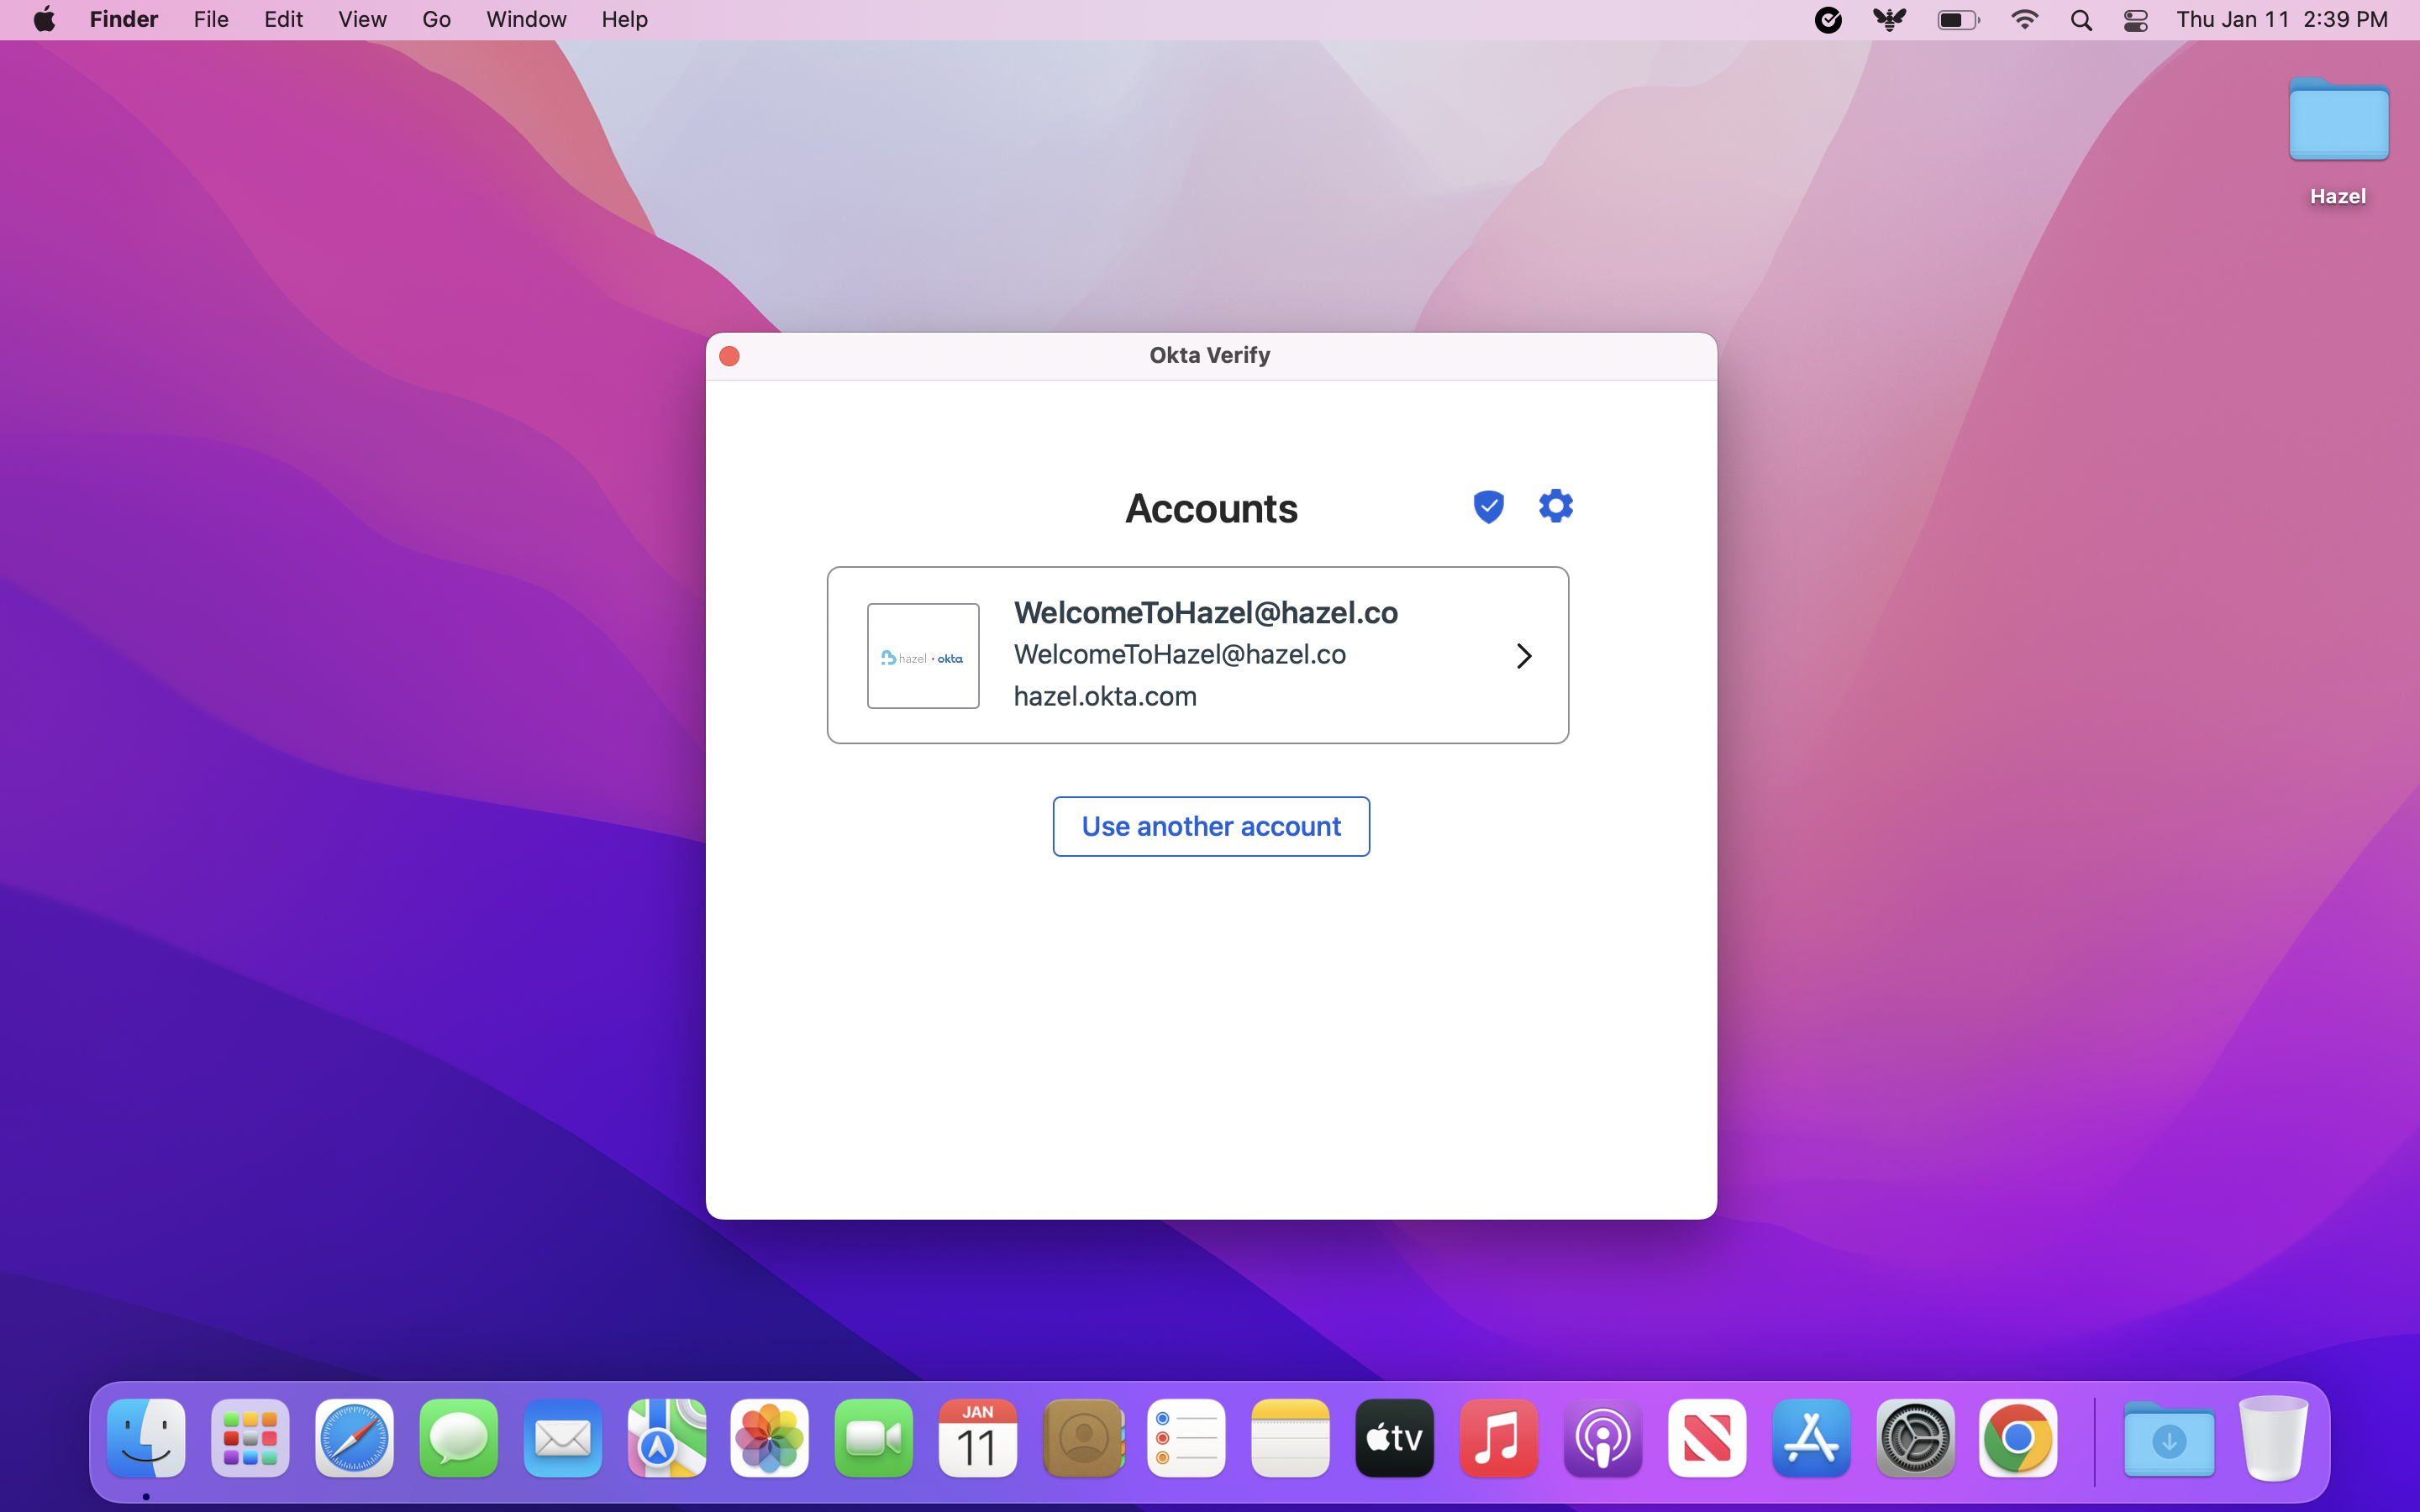Open the Apple menu
The width and height of the screenshot is (2420, 1512).
pos(44,19)
